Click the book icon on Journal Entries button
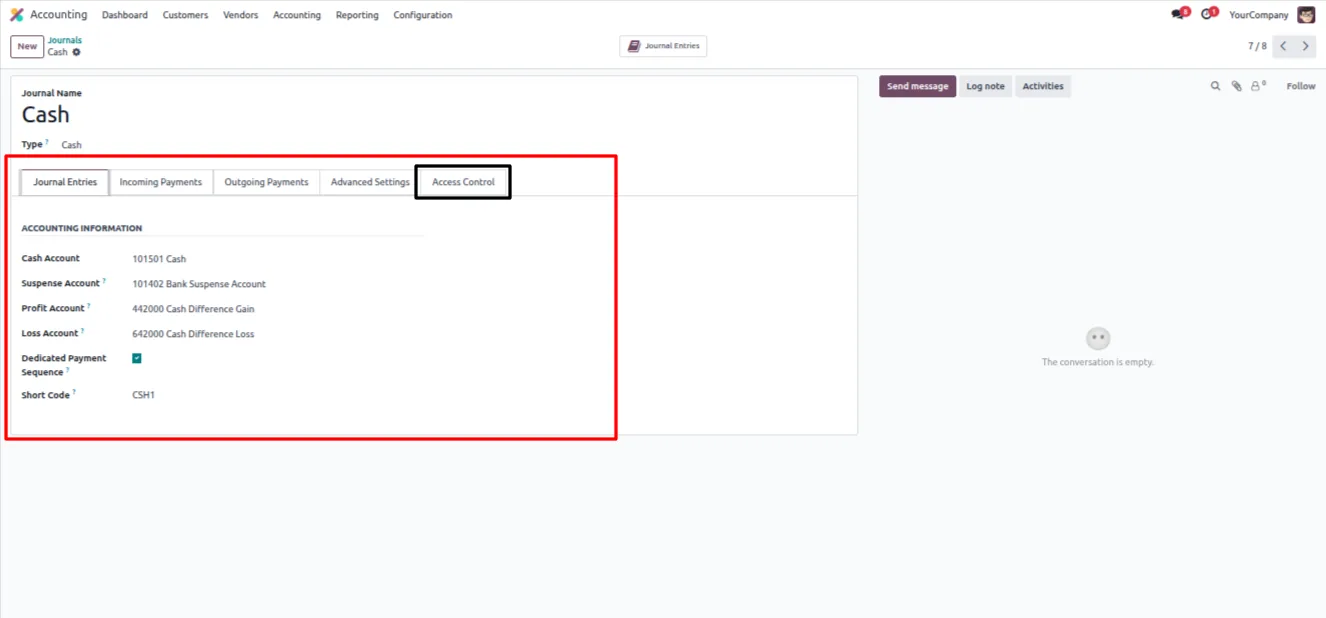 [x=634, y=46]
